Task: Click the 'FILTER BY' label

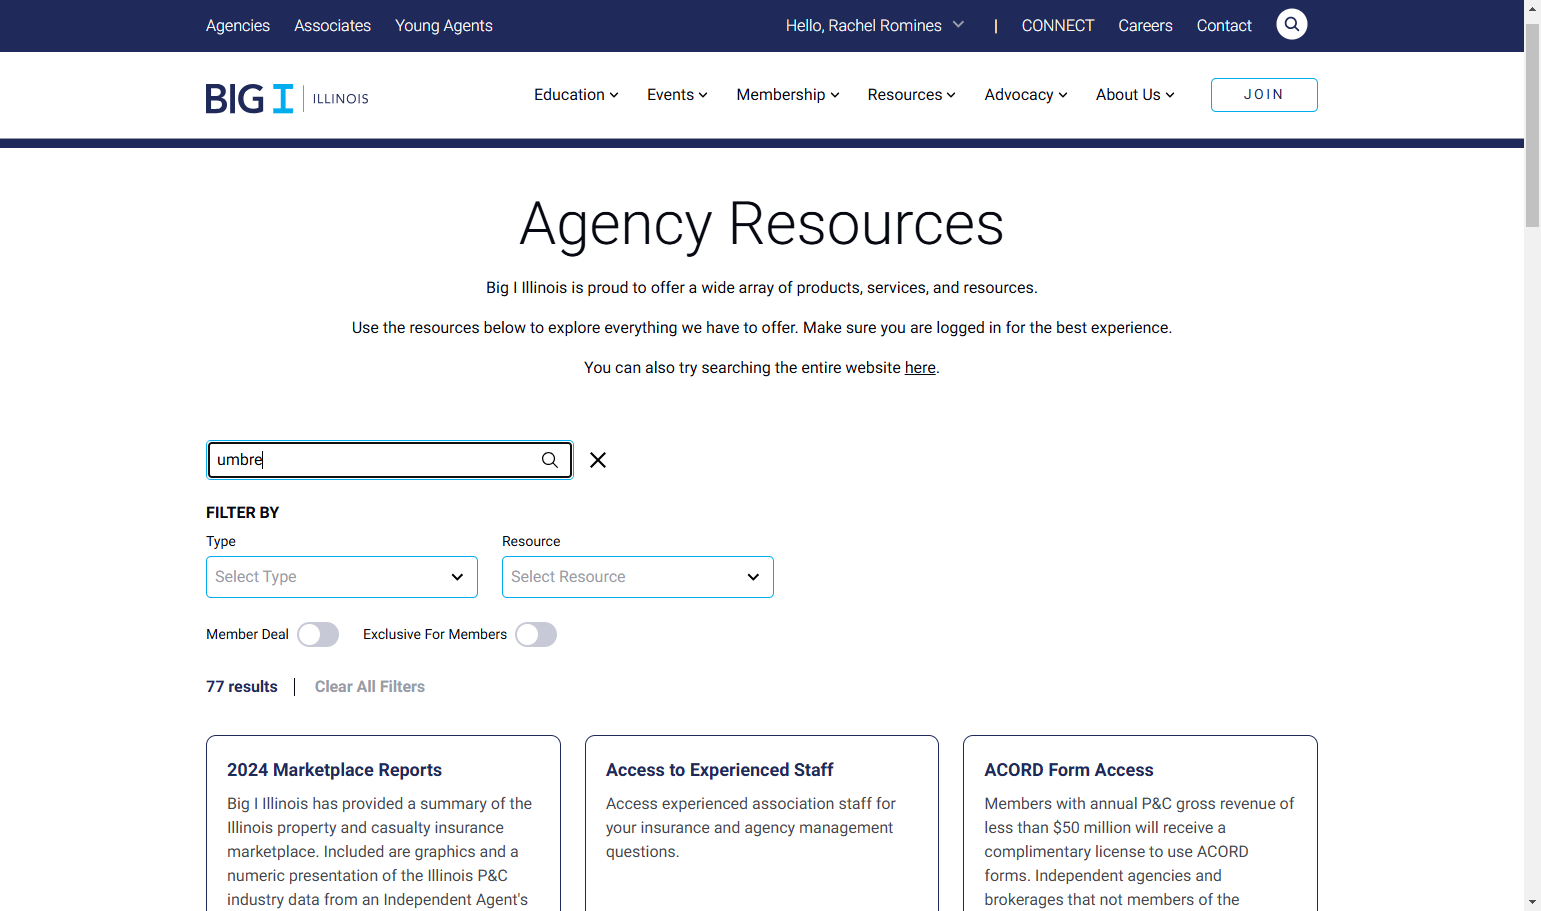Action: [x=243, y=513]
